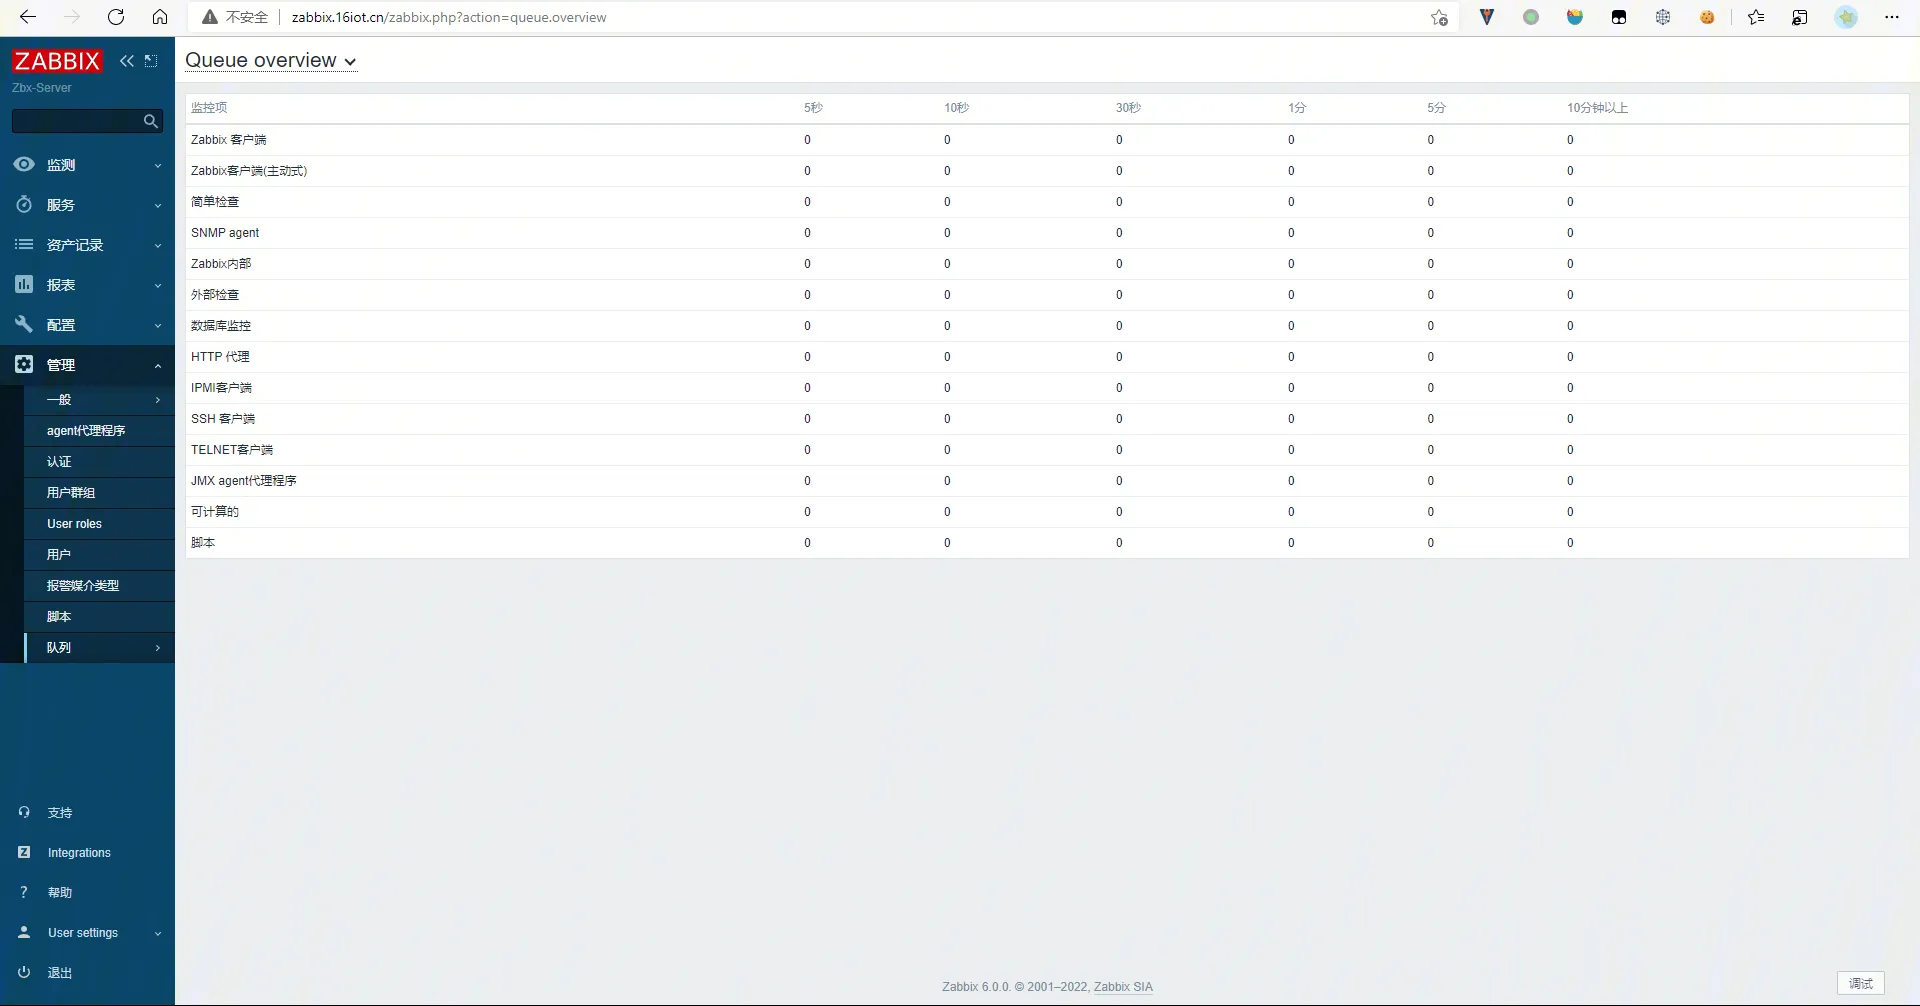The image size is (1920, 1006).
Task: Expand the 监测 menu section
Action: point(87,165)
